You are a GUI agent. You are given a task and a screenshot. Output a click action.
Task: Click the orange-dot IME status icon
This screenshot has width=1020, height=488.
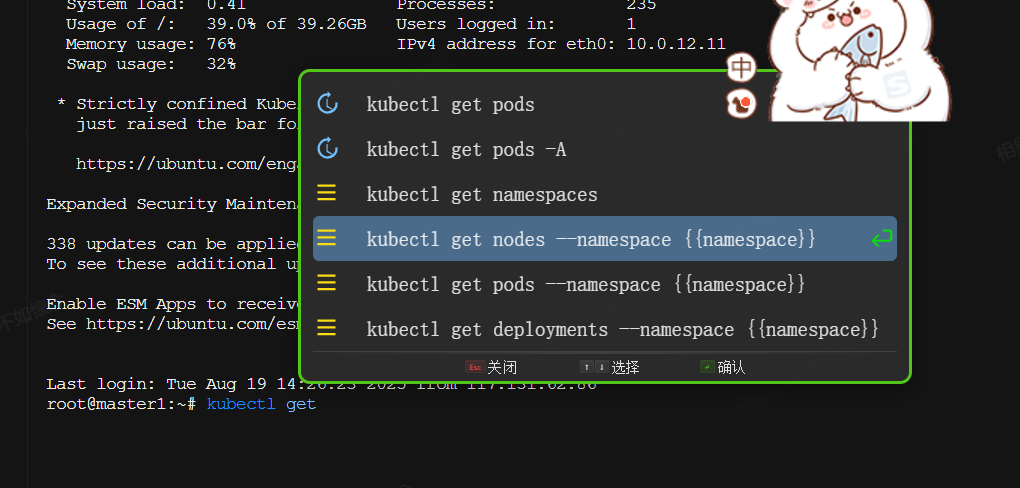click(x=741, y=102)
